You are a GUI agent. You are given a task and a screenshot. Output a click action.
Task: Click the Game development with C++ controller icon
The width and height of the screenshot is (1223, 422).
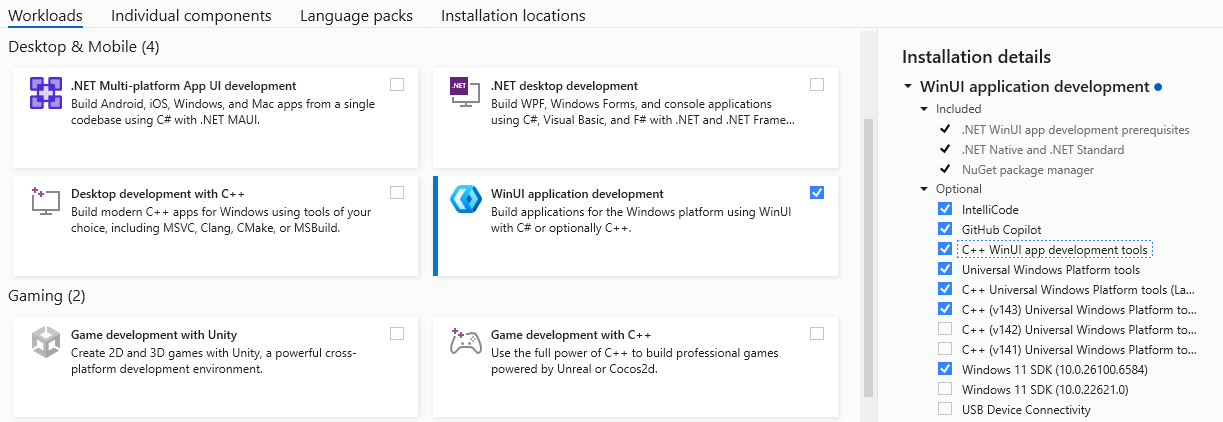click(466, 342)
